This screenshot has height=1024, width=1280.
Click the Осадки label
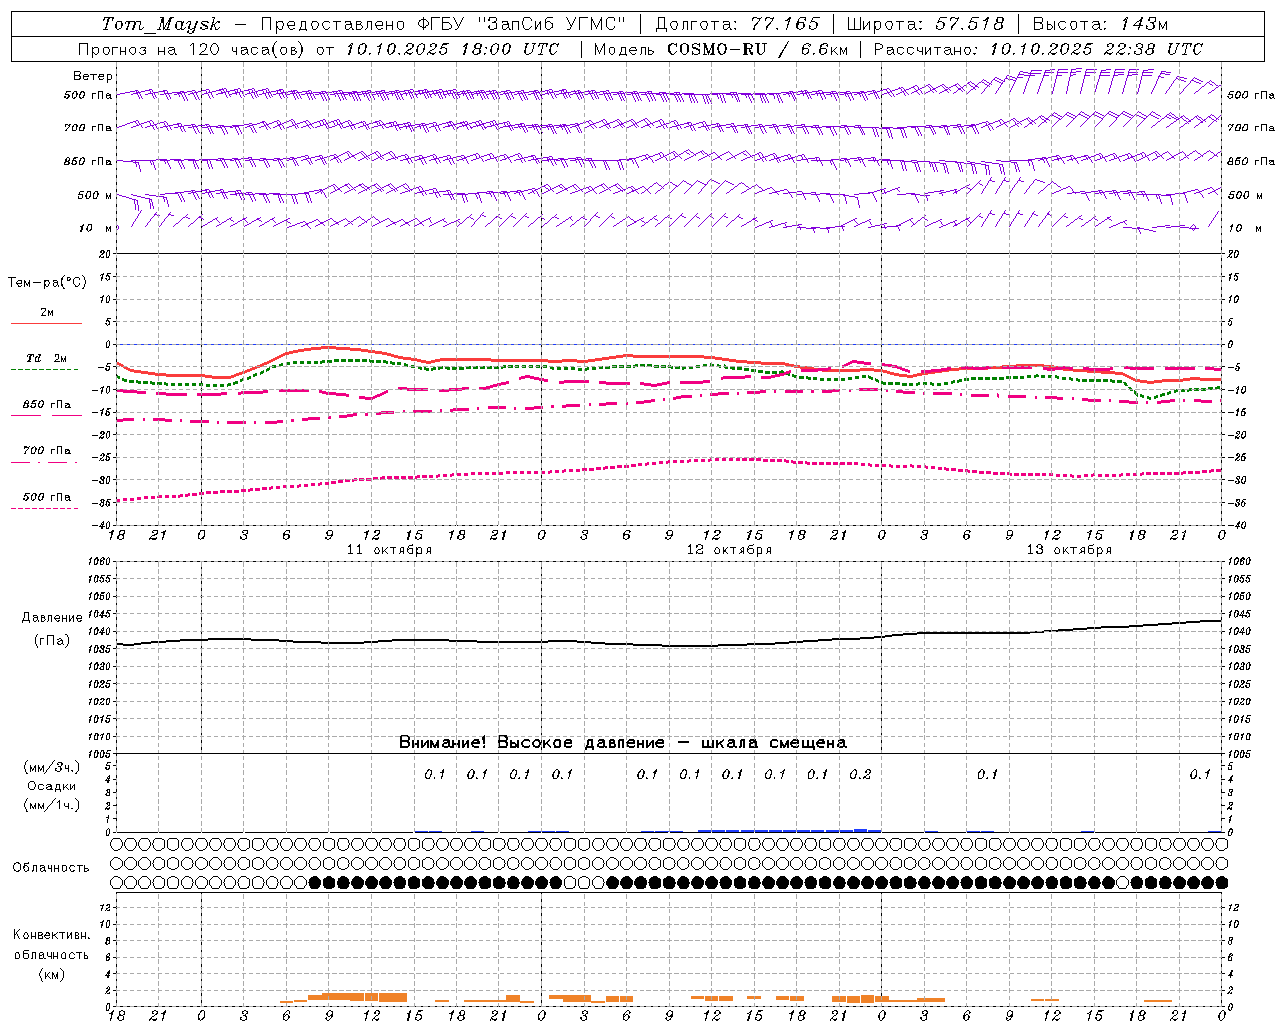click(52, 786)
